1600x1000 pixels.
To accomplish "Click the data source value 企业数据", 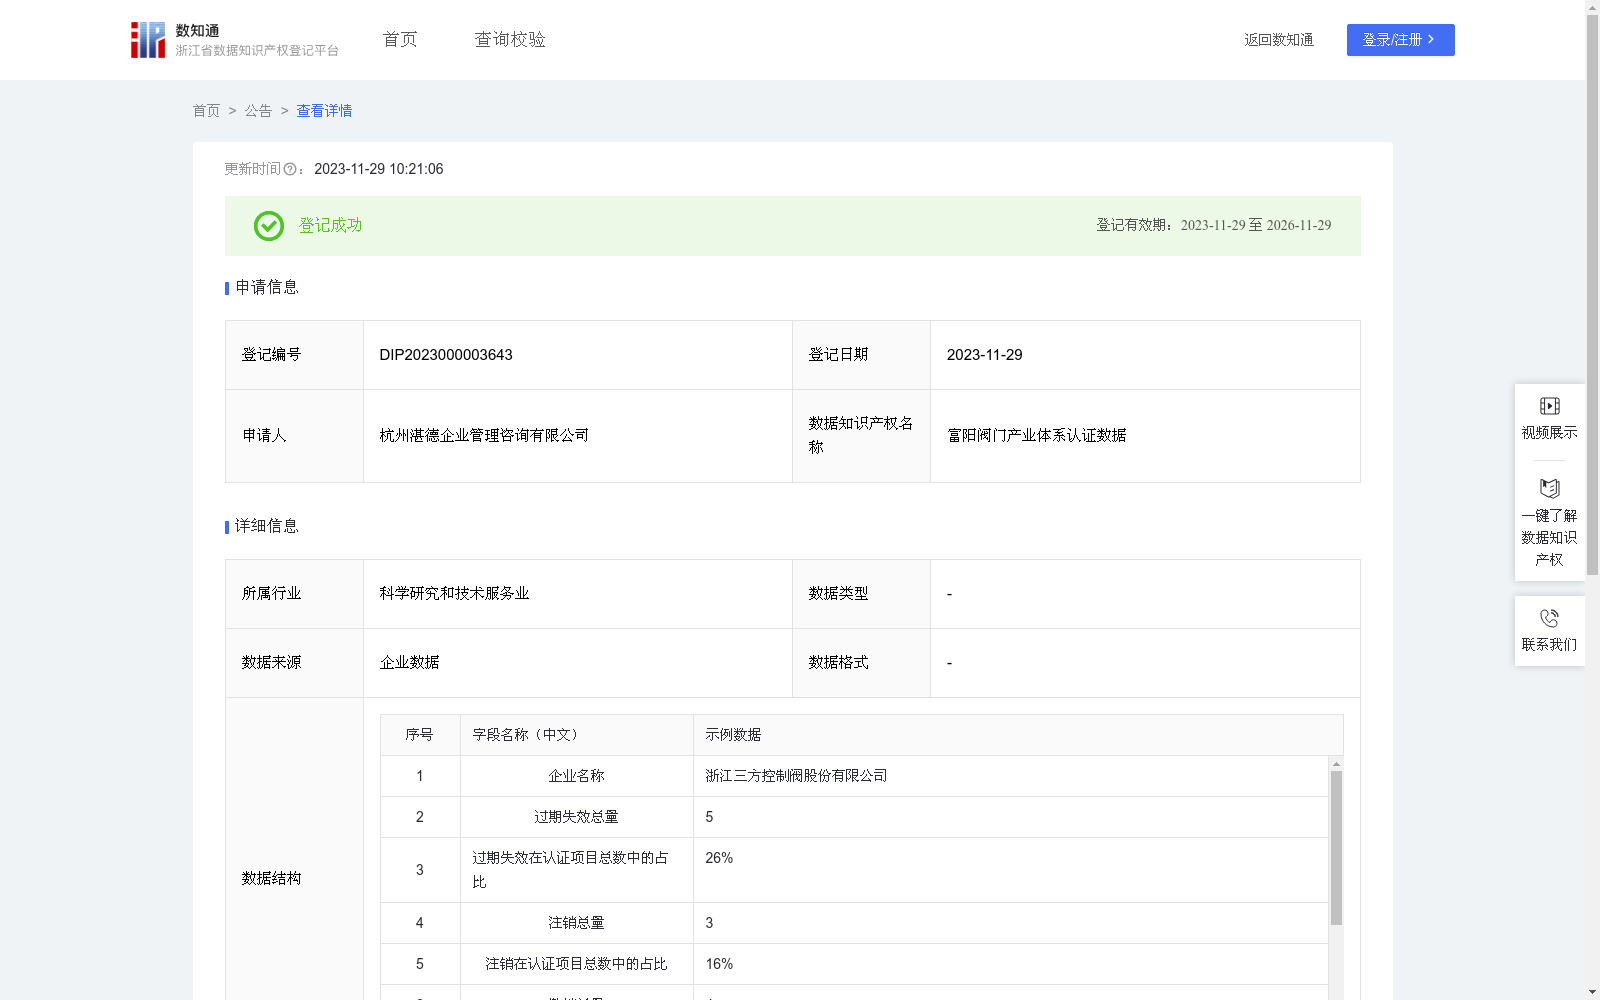I will coord(409,663).
